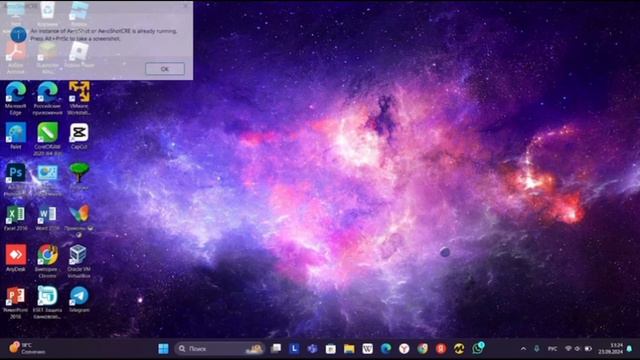Open the Oracle VM VirtualBox shortcut

(79, 261)
